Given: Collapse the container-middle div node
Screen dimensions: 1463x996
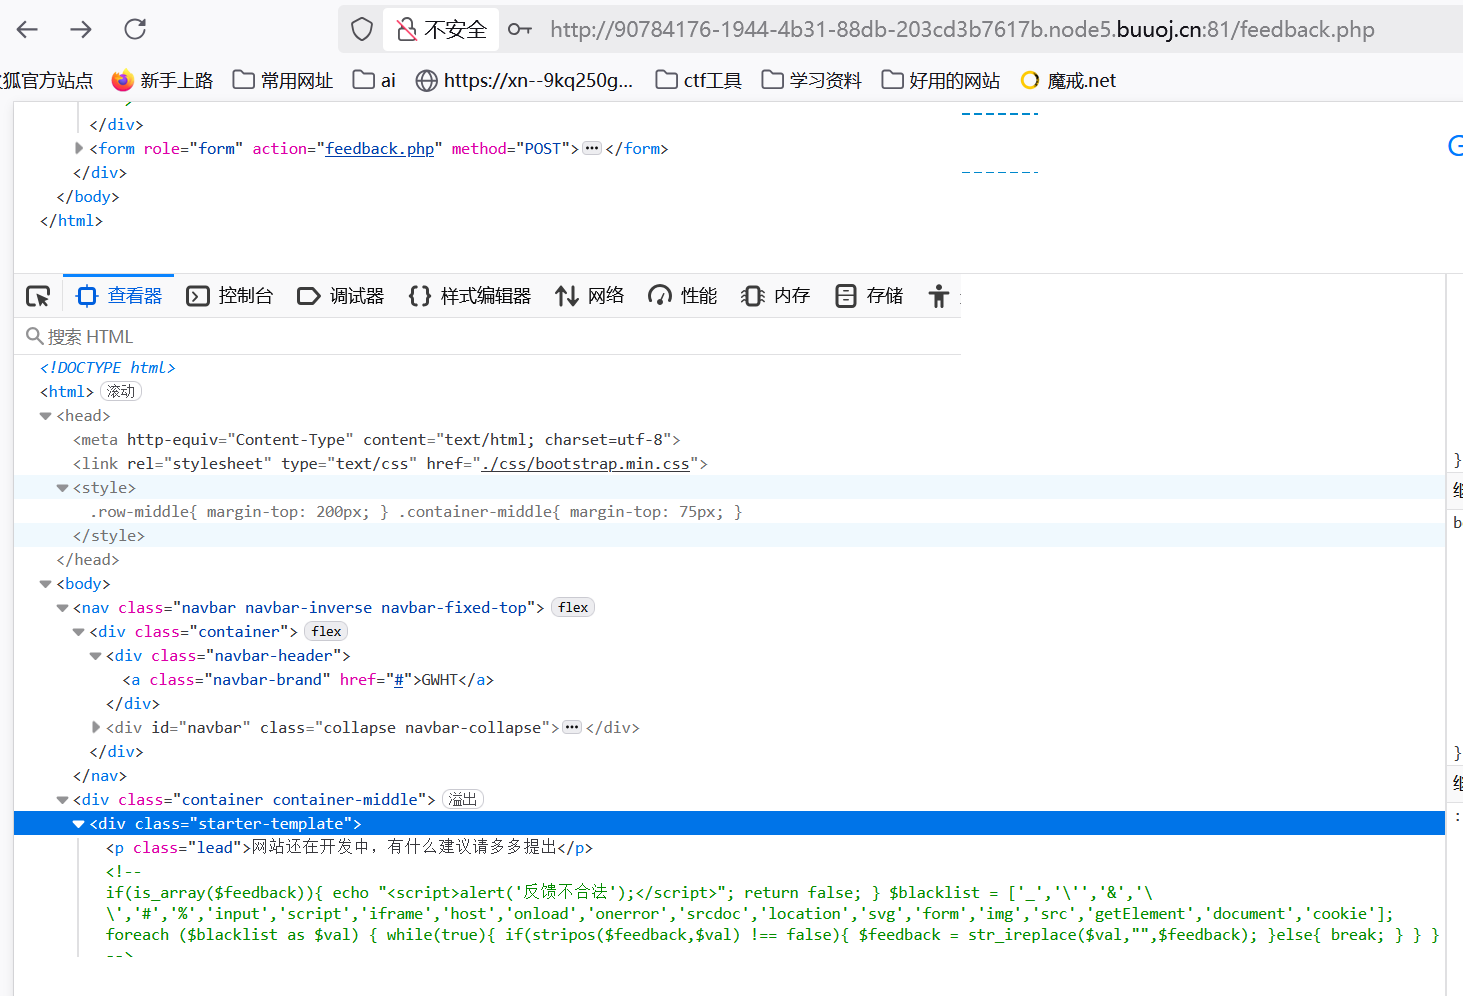Looking at the screenshot, I should 62,800.
